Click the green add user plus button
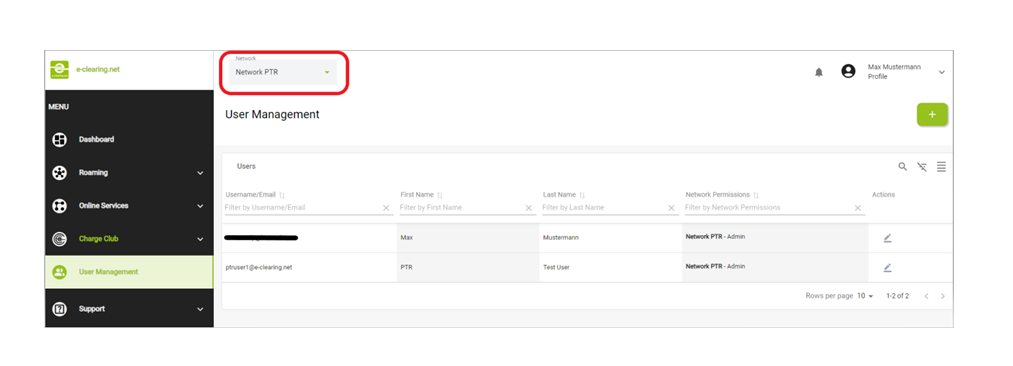This screenshot has height=366, width=1013. 932,114
